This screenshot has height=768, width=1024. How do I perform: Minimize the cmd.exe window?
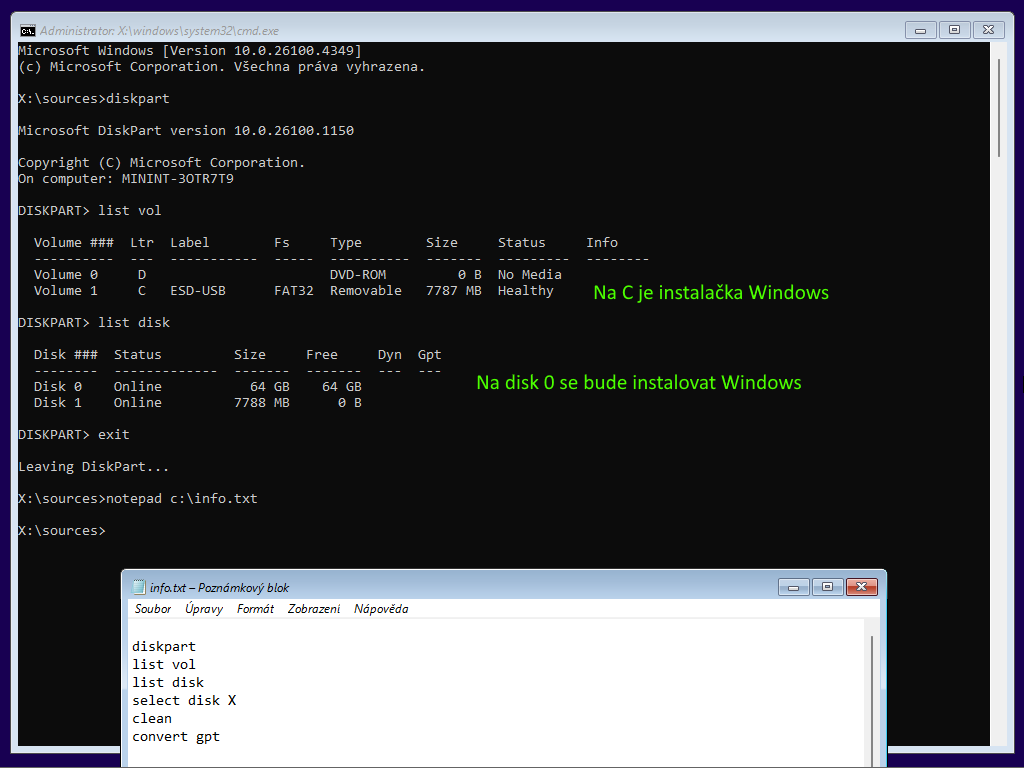point(921,30)
